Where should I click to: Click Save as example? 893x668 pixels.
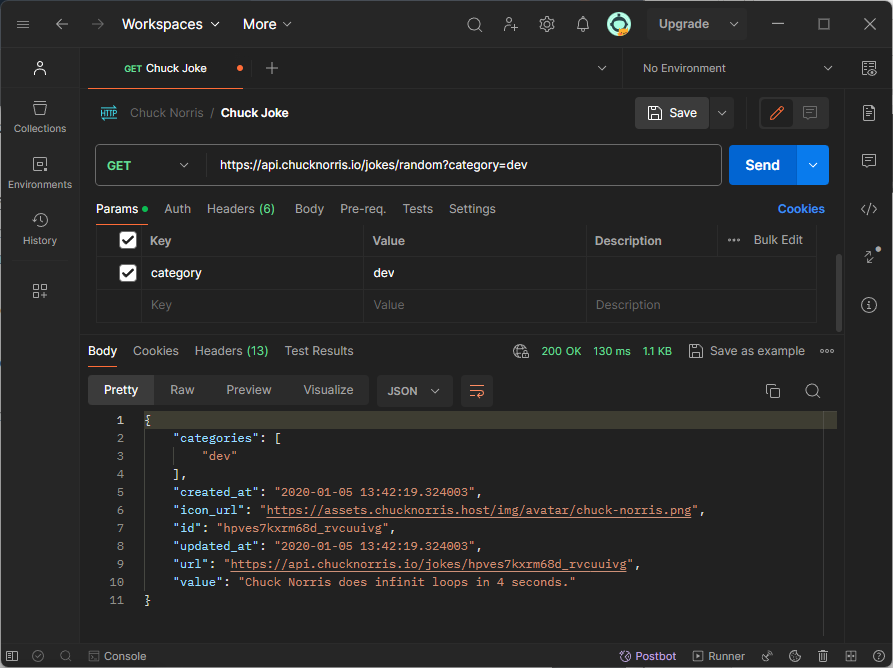coord(747,351)
